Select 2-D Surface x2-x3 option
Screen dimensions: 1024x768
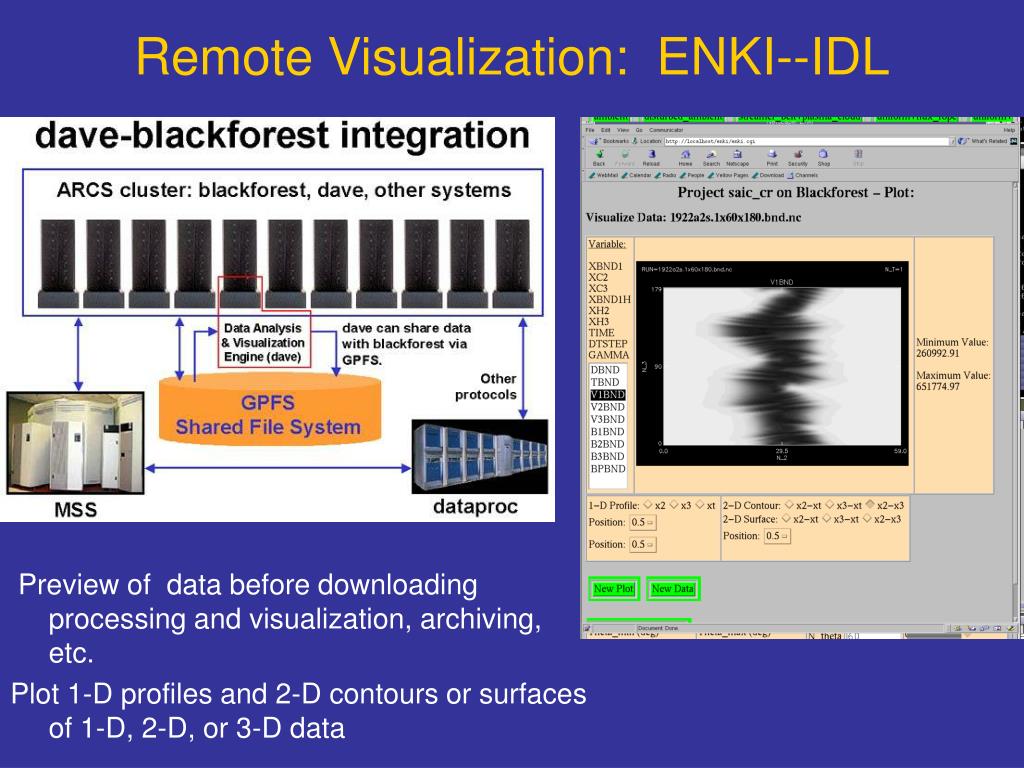point(867,519)
